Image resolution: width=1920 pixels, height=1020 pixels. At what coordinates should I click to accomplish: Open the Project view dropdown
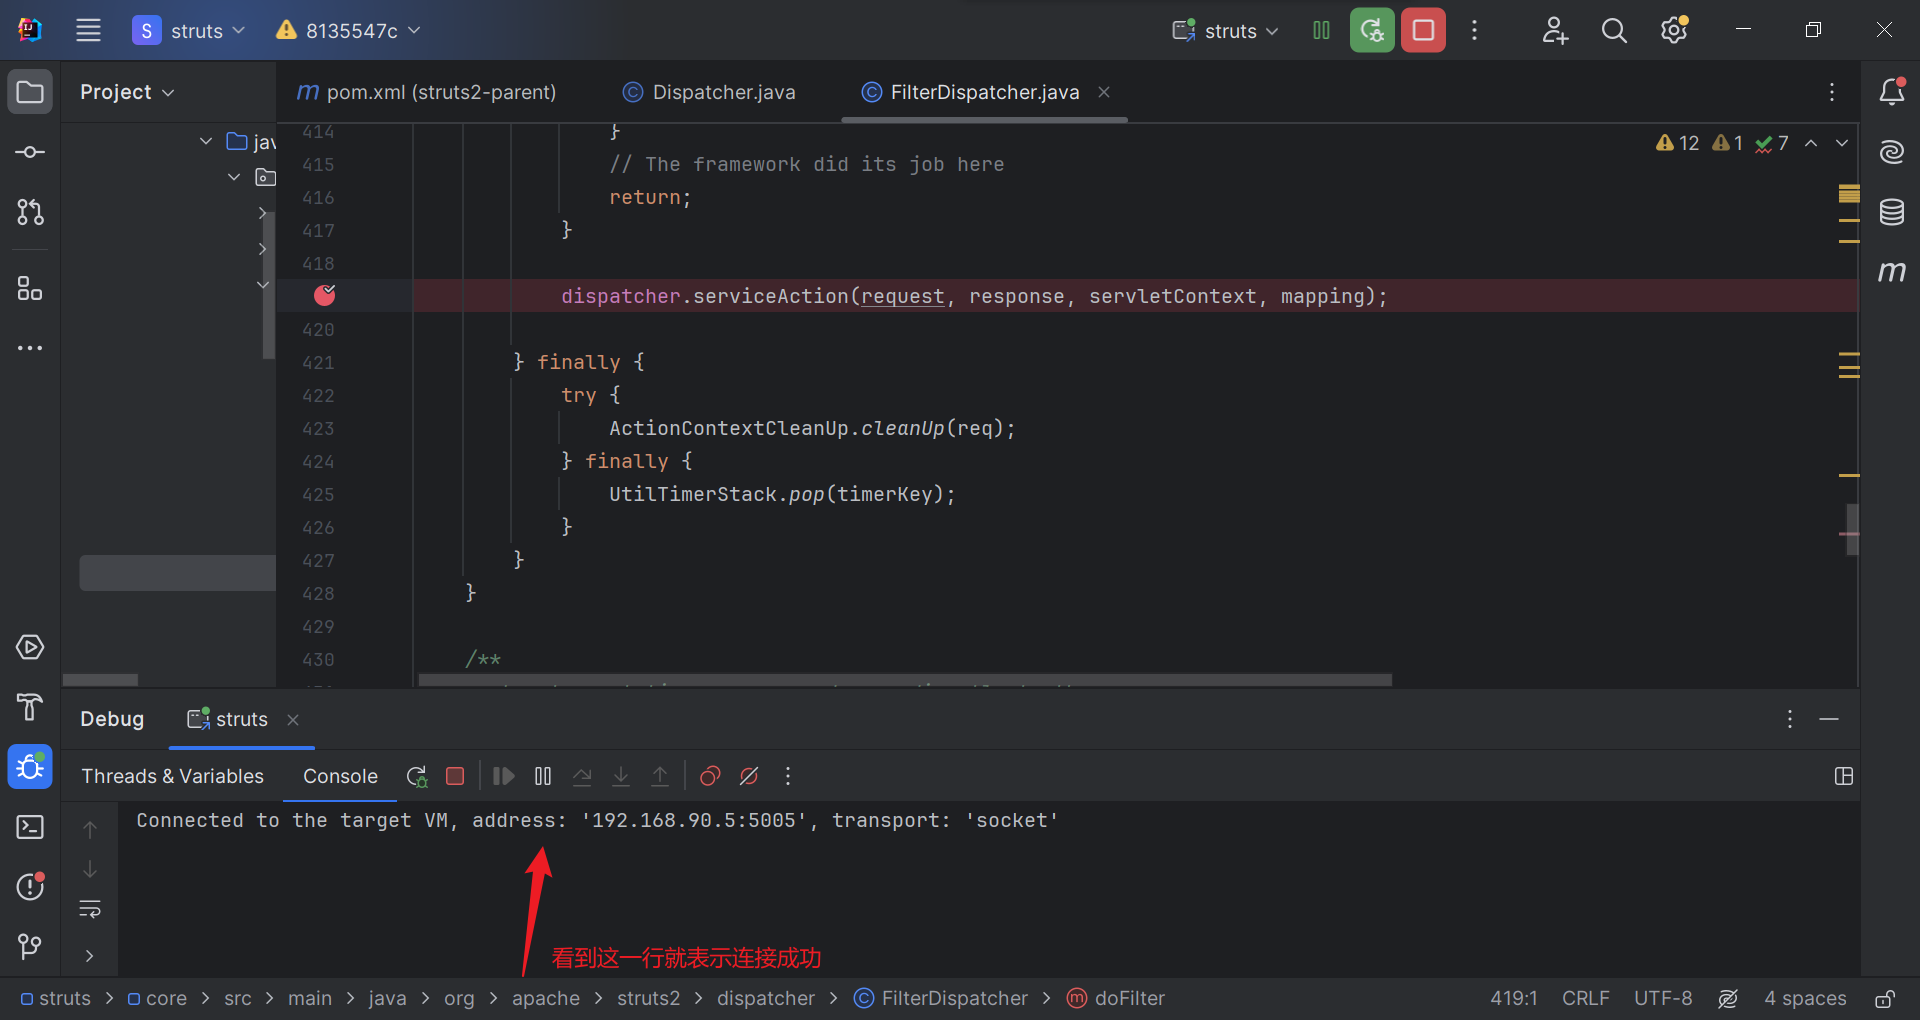(127, 92)
